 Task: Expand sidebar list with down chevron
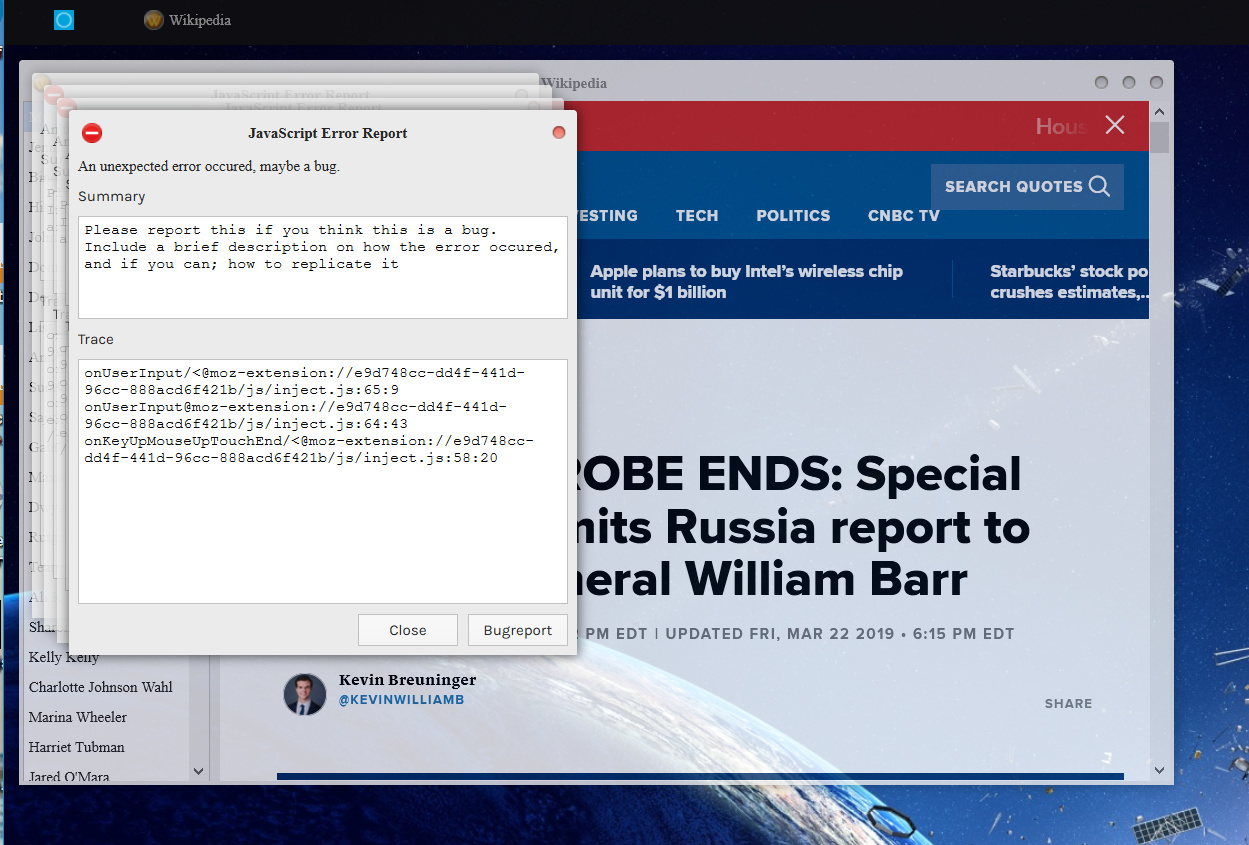(x=198, y=771)
